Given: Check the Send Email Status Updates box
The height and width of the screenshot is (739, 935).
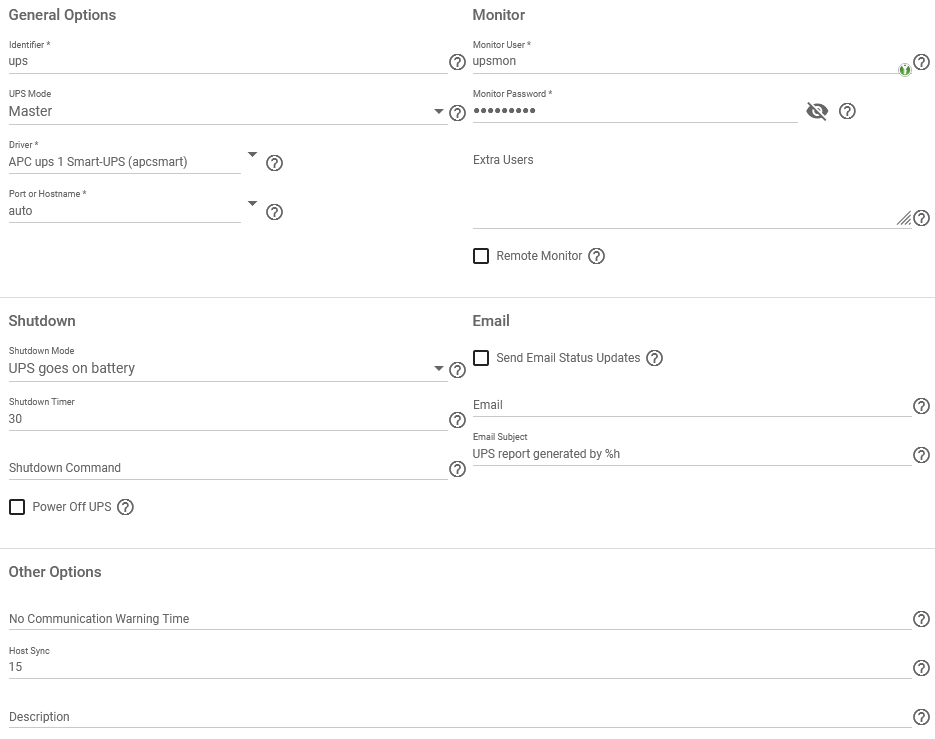Looking at the screenshot, I should (481, 358).
